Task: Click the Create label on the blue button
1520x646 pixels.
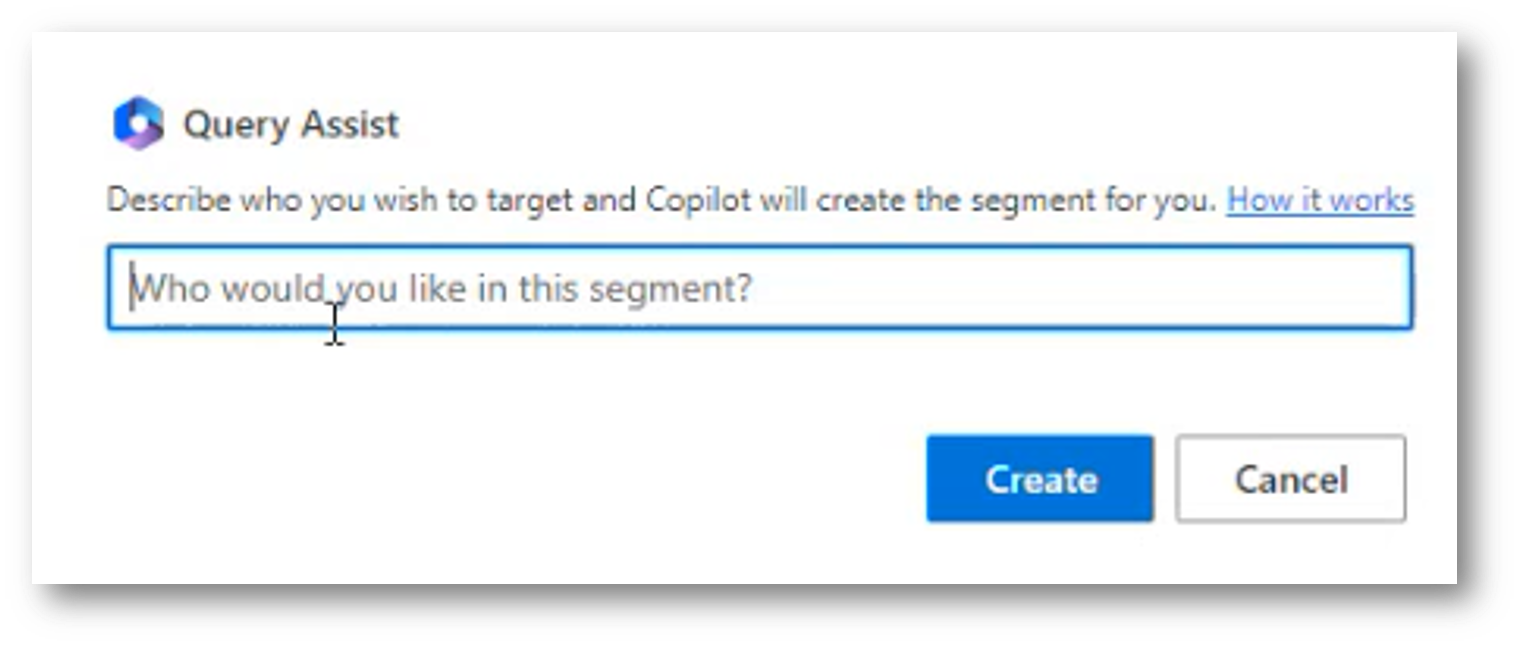Action: pos(1041,480)
